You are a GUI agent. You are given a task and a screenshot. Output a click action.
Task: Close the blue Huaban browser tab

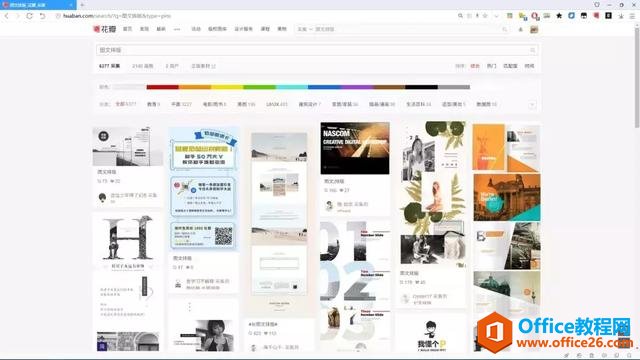71,5
